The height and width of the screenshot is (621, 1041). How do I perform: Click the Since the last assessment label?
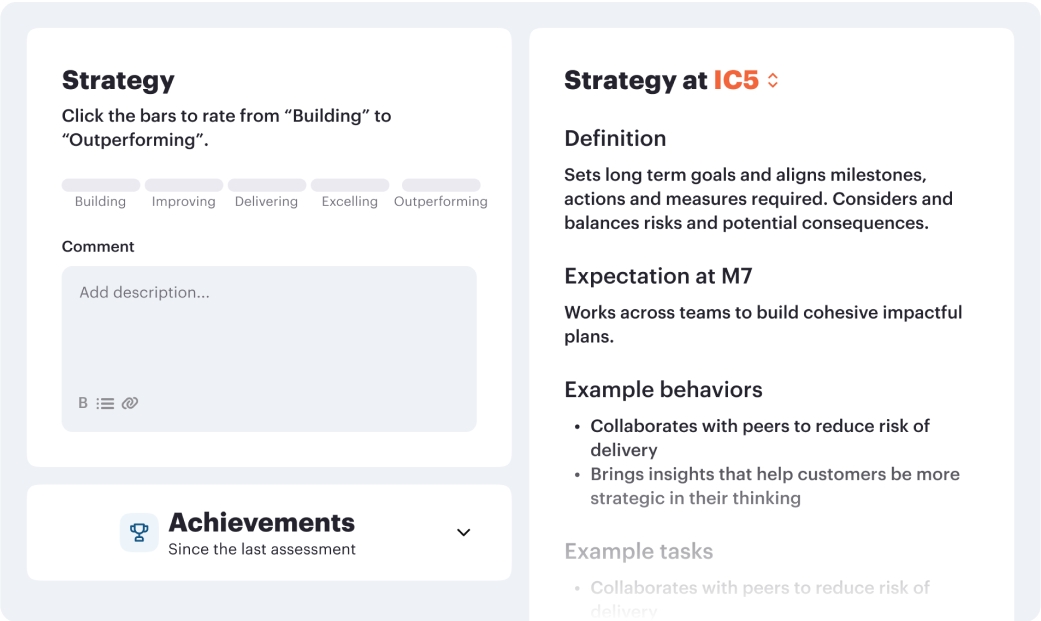[x=262, y=548]
